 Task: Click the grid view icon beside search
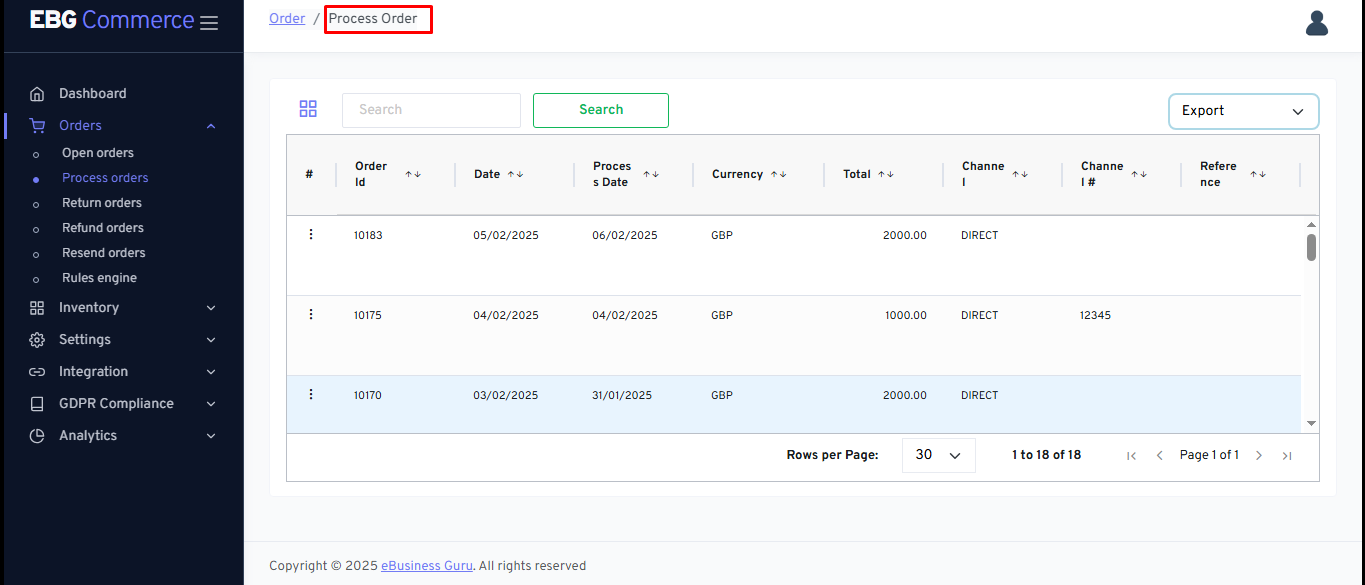(x=308, y=108)
